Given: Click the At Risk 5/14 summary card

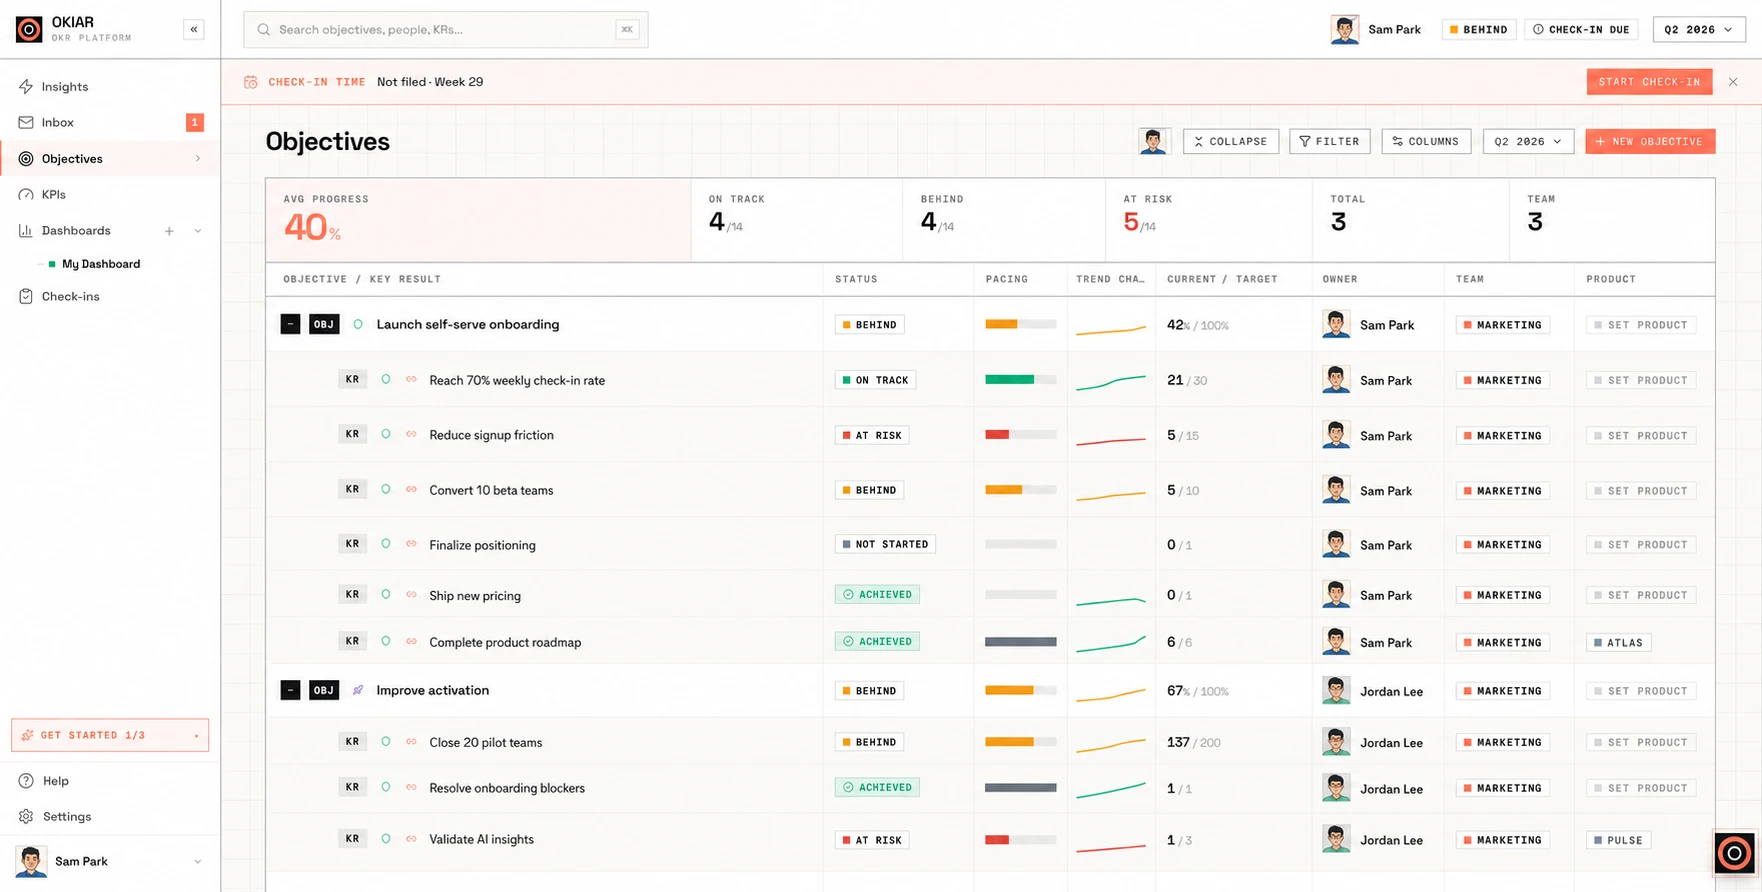Looking at the screenshot, I should point(1208,220).
